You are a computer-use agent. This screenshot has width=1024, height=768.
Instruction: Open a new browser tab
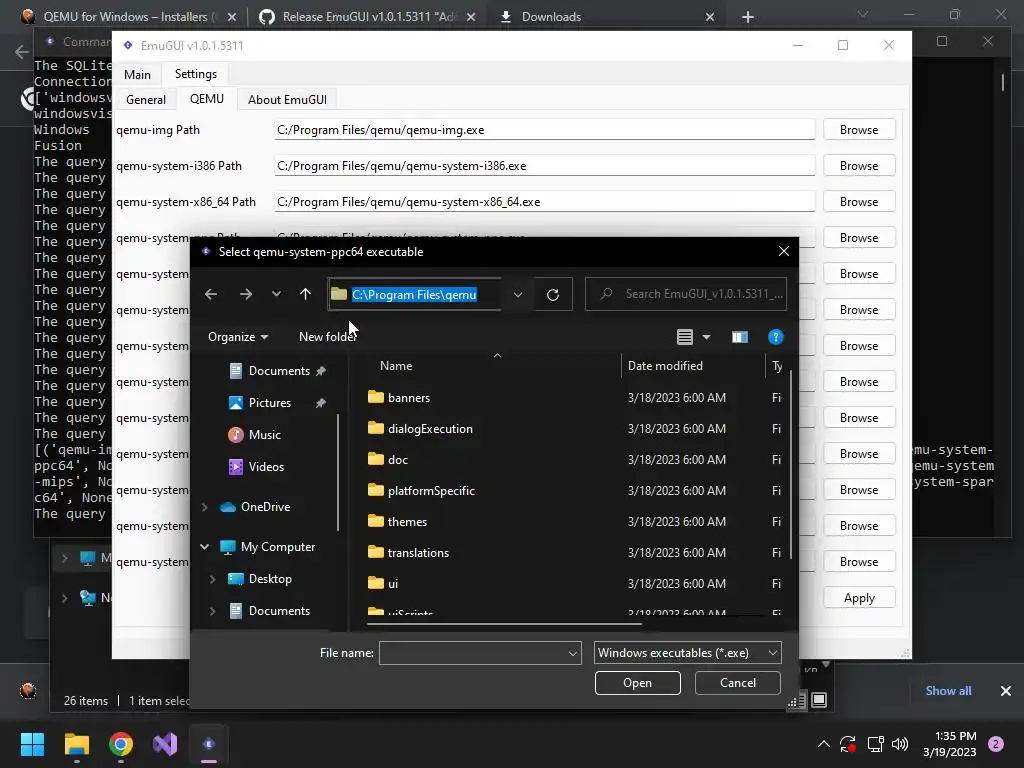748,17
